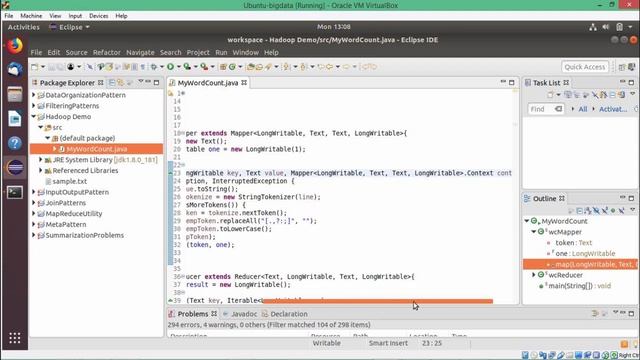Launch Firefox from the Ubuntu dock
This screenshot has width=640, height=360.
[x=15, y=46]
